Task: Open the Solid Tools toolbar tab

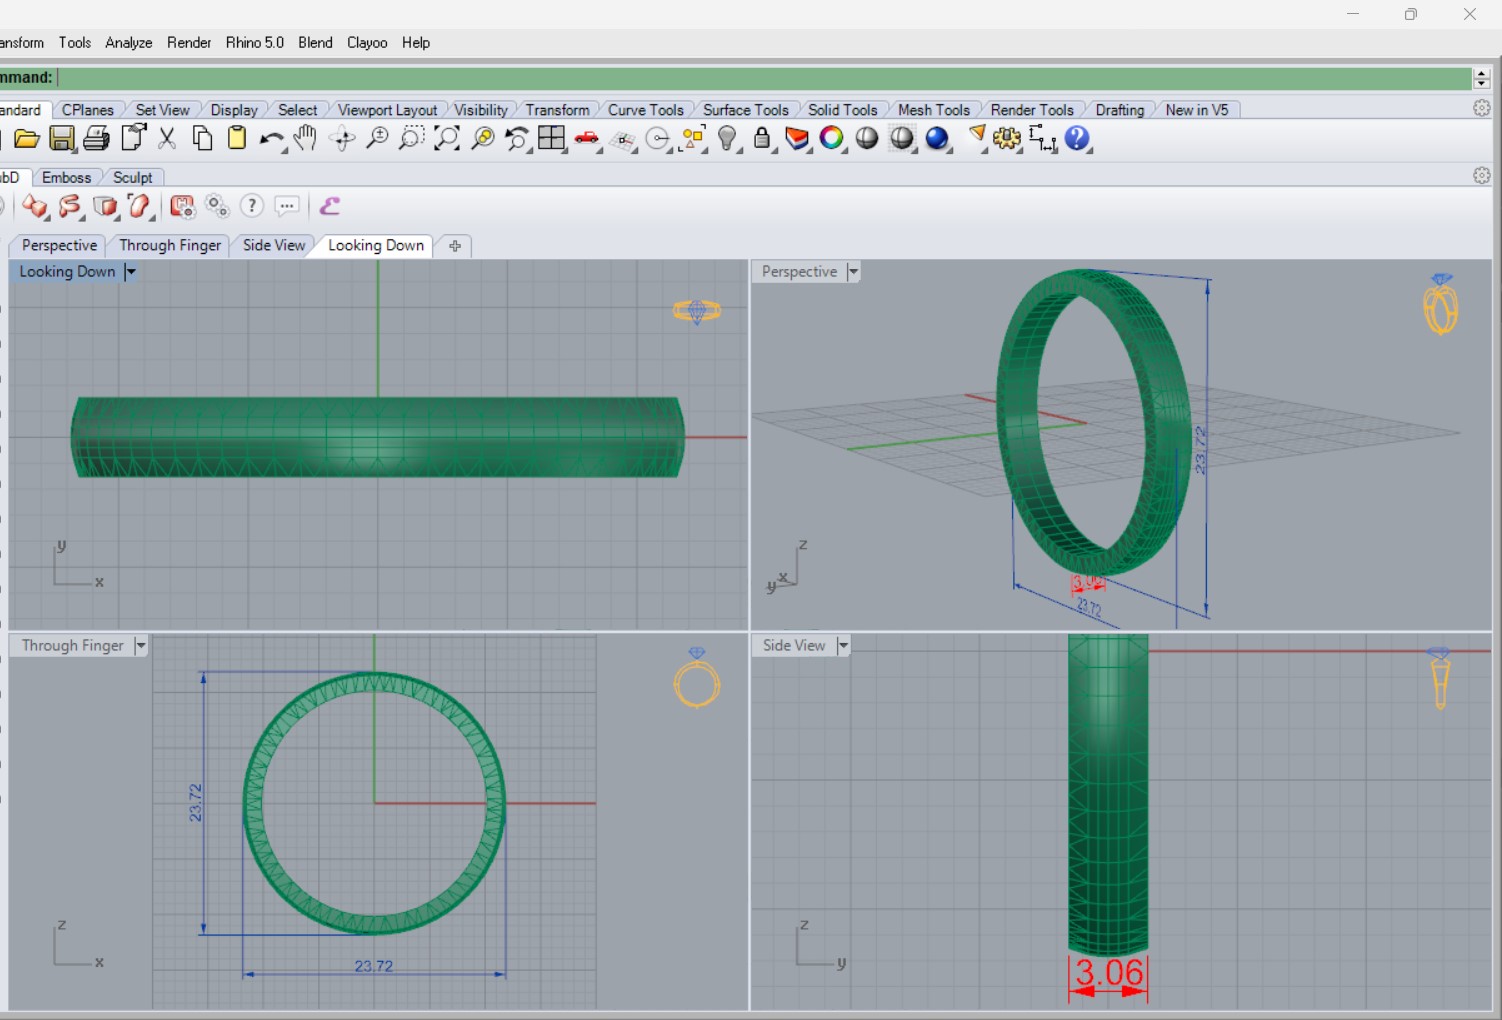Action: [842, 110]
